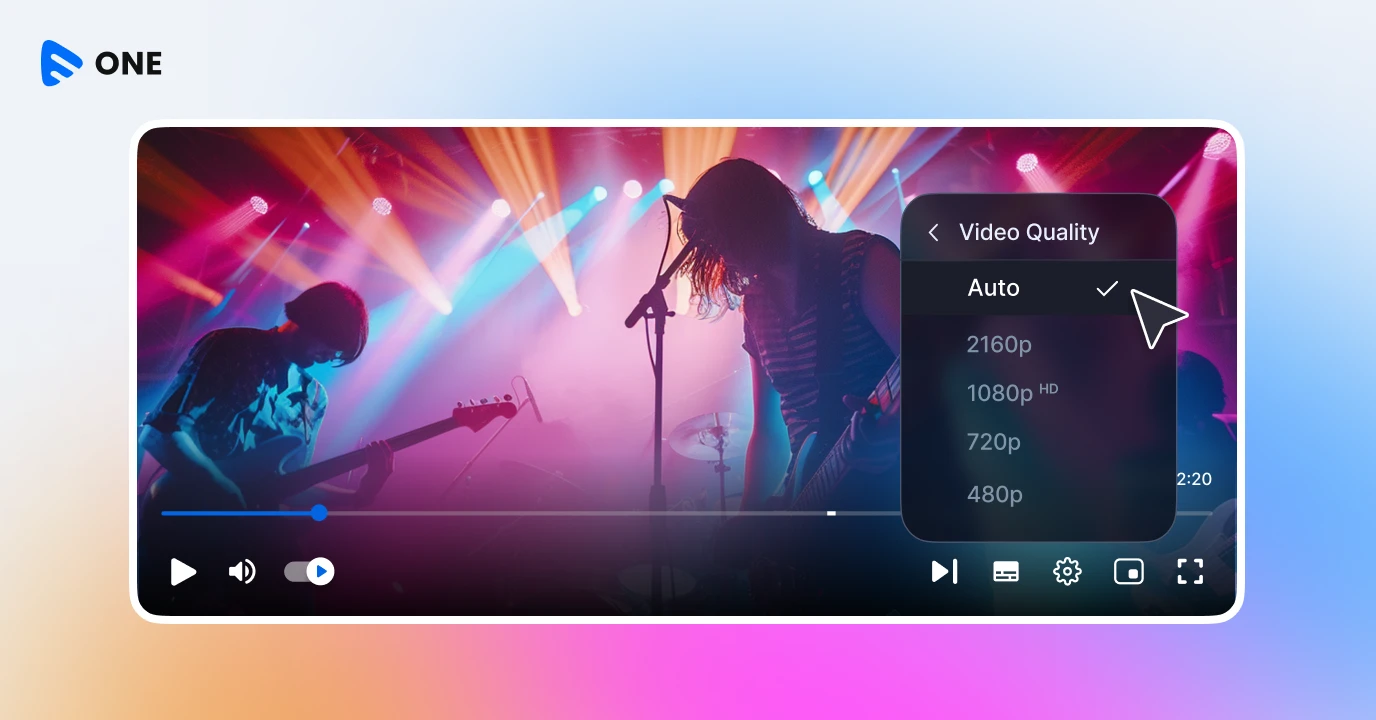Turn on subtitles with the captions icon

[x=1006, y=572]
